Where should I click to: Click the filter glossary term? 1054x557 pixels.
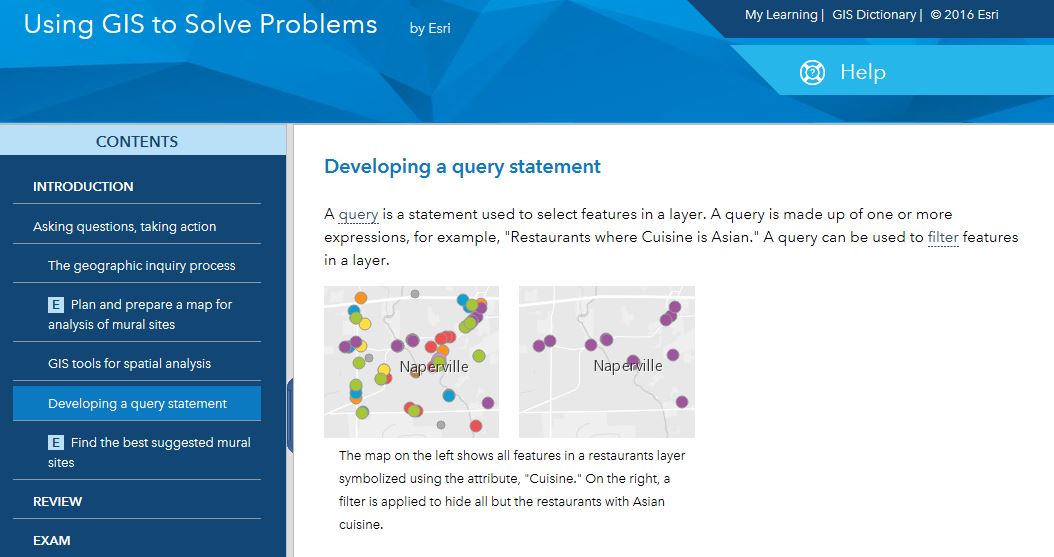pos(943,237)
